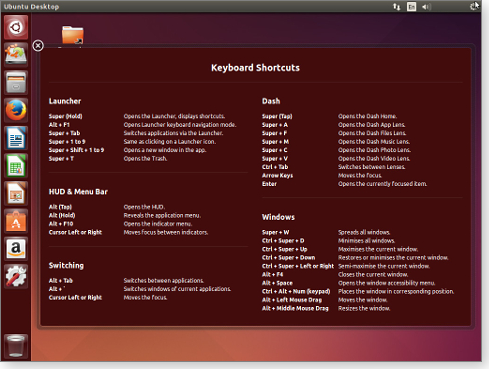489x369 pixels.
Task: Click Ctrl + Alt + Num (keypad) label
Action: [296, 291]
